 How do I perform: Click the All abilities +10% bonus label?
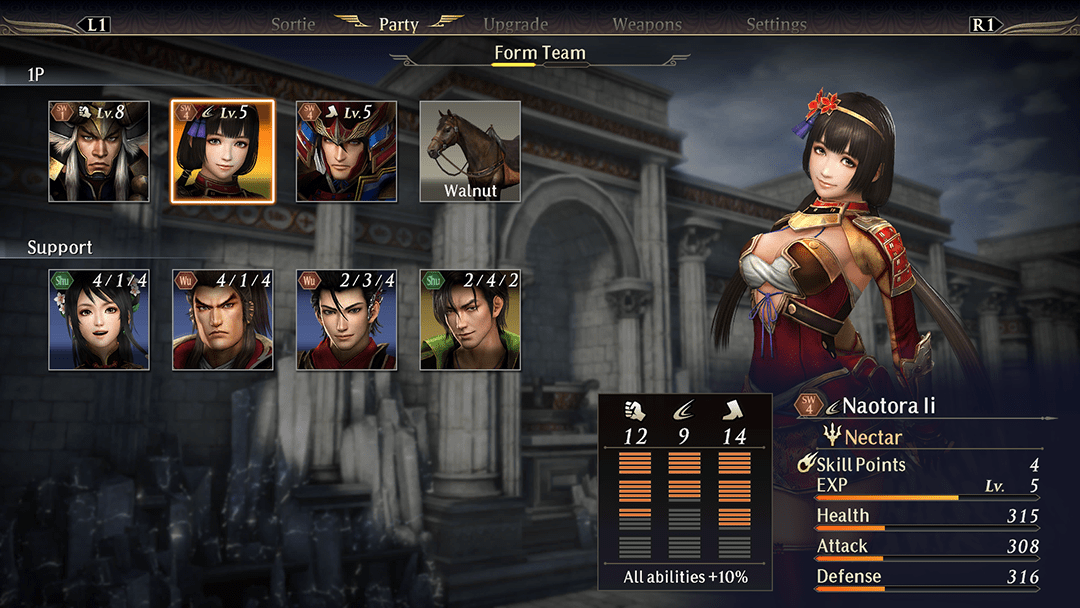[x=685, y=577]
